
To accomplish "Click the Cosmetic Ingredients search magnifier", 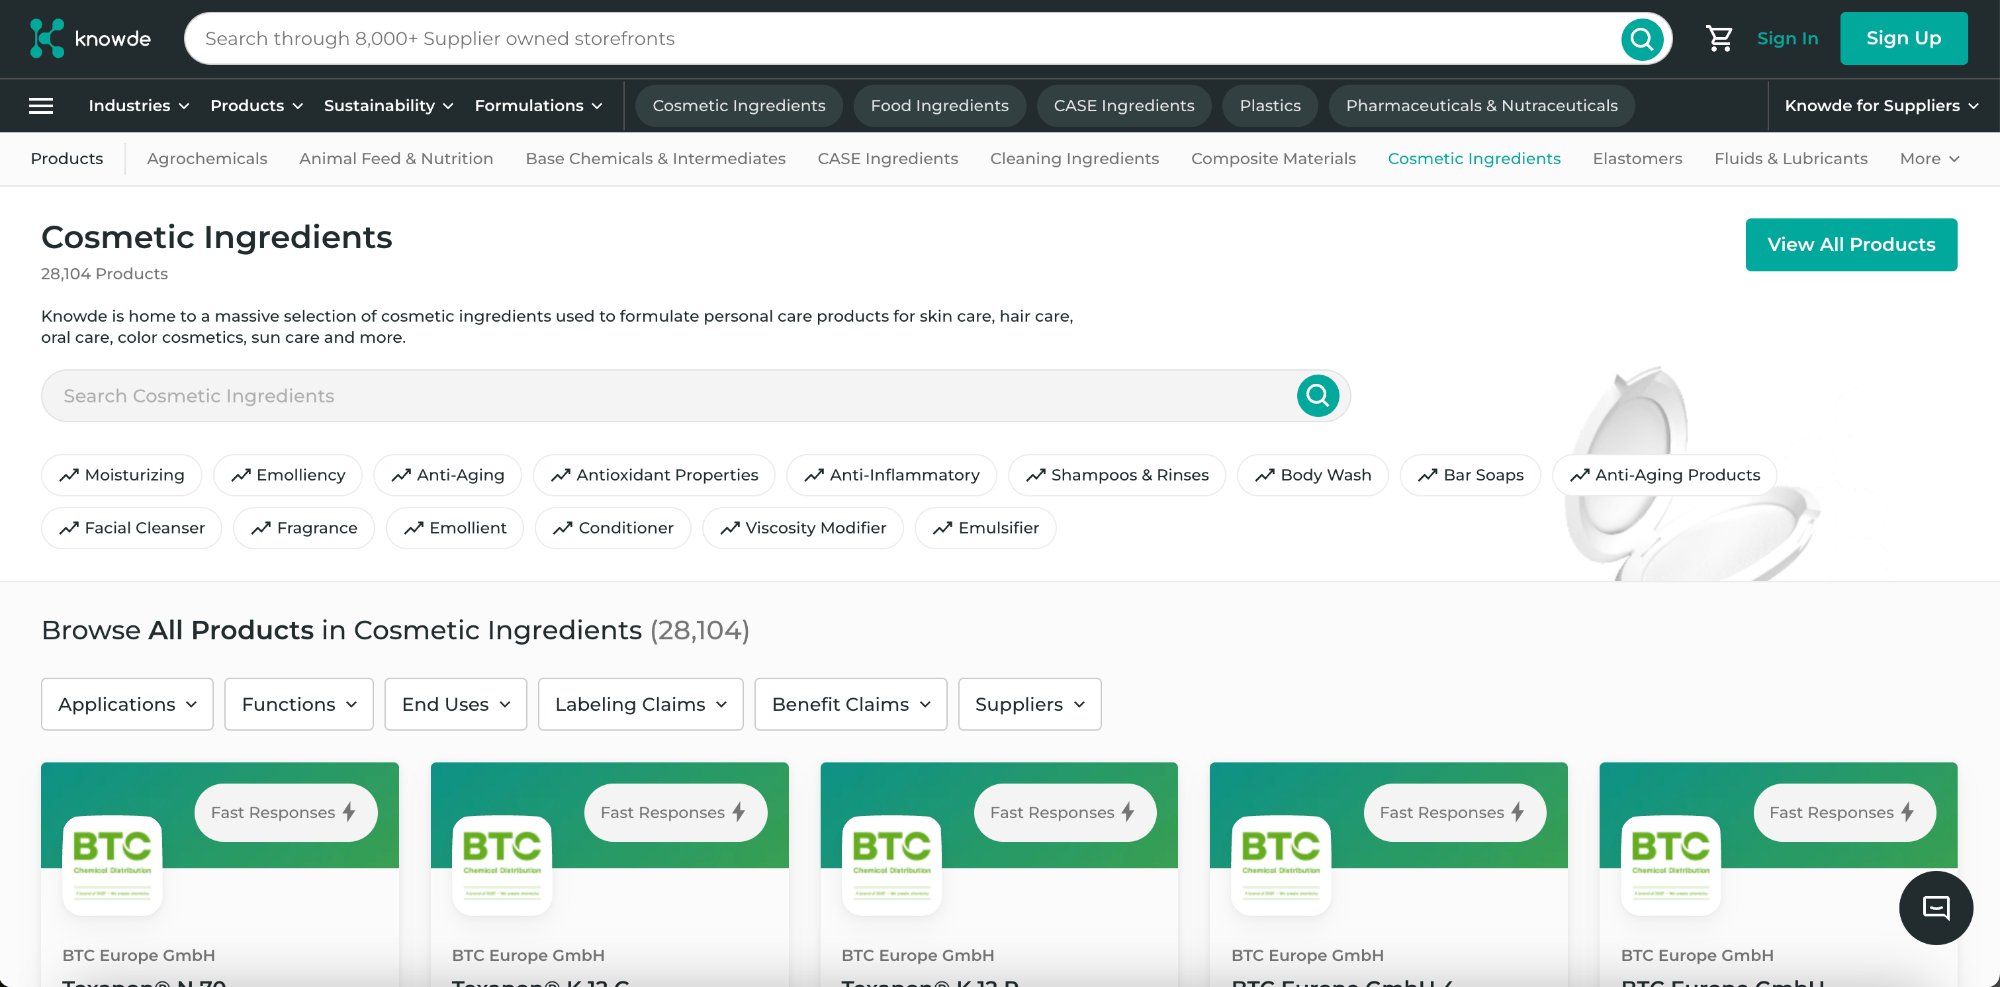I will click(1317, 395).
